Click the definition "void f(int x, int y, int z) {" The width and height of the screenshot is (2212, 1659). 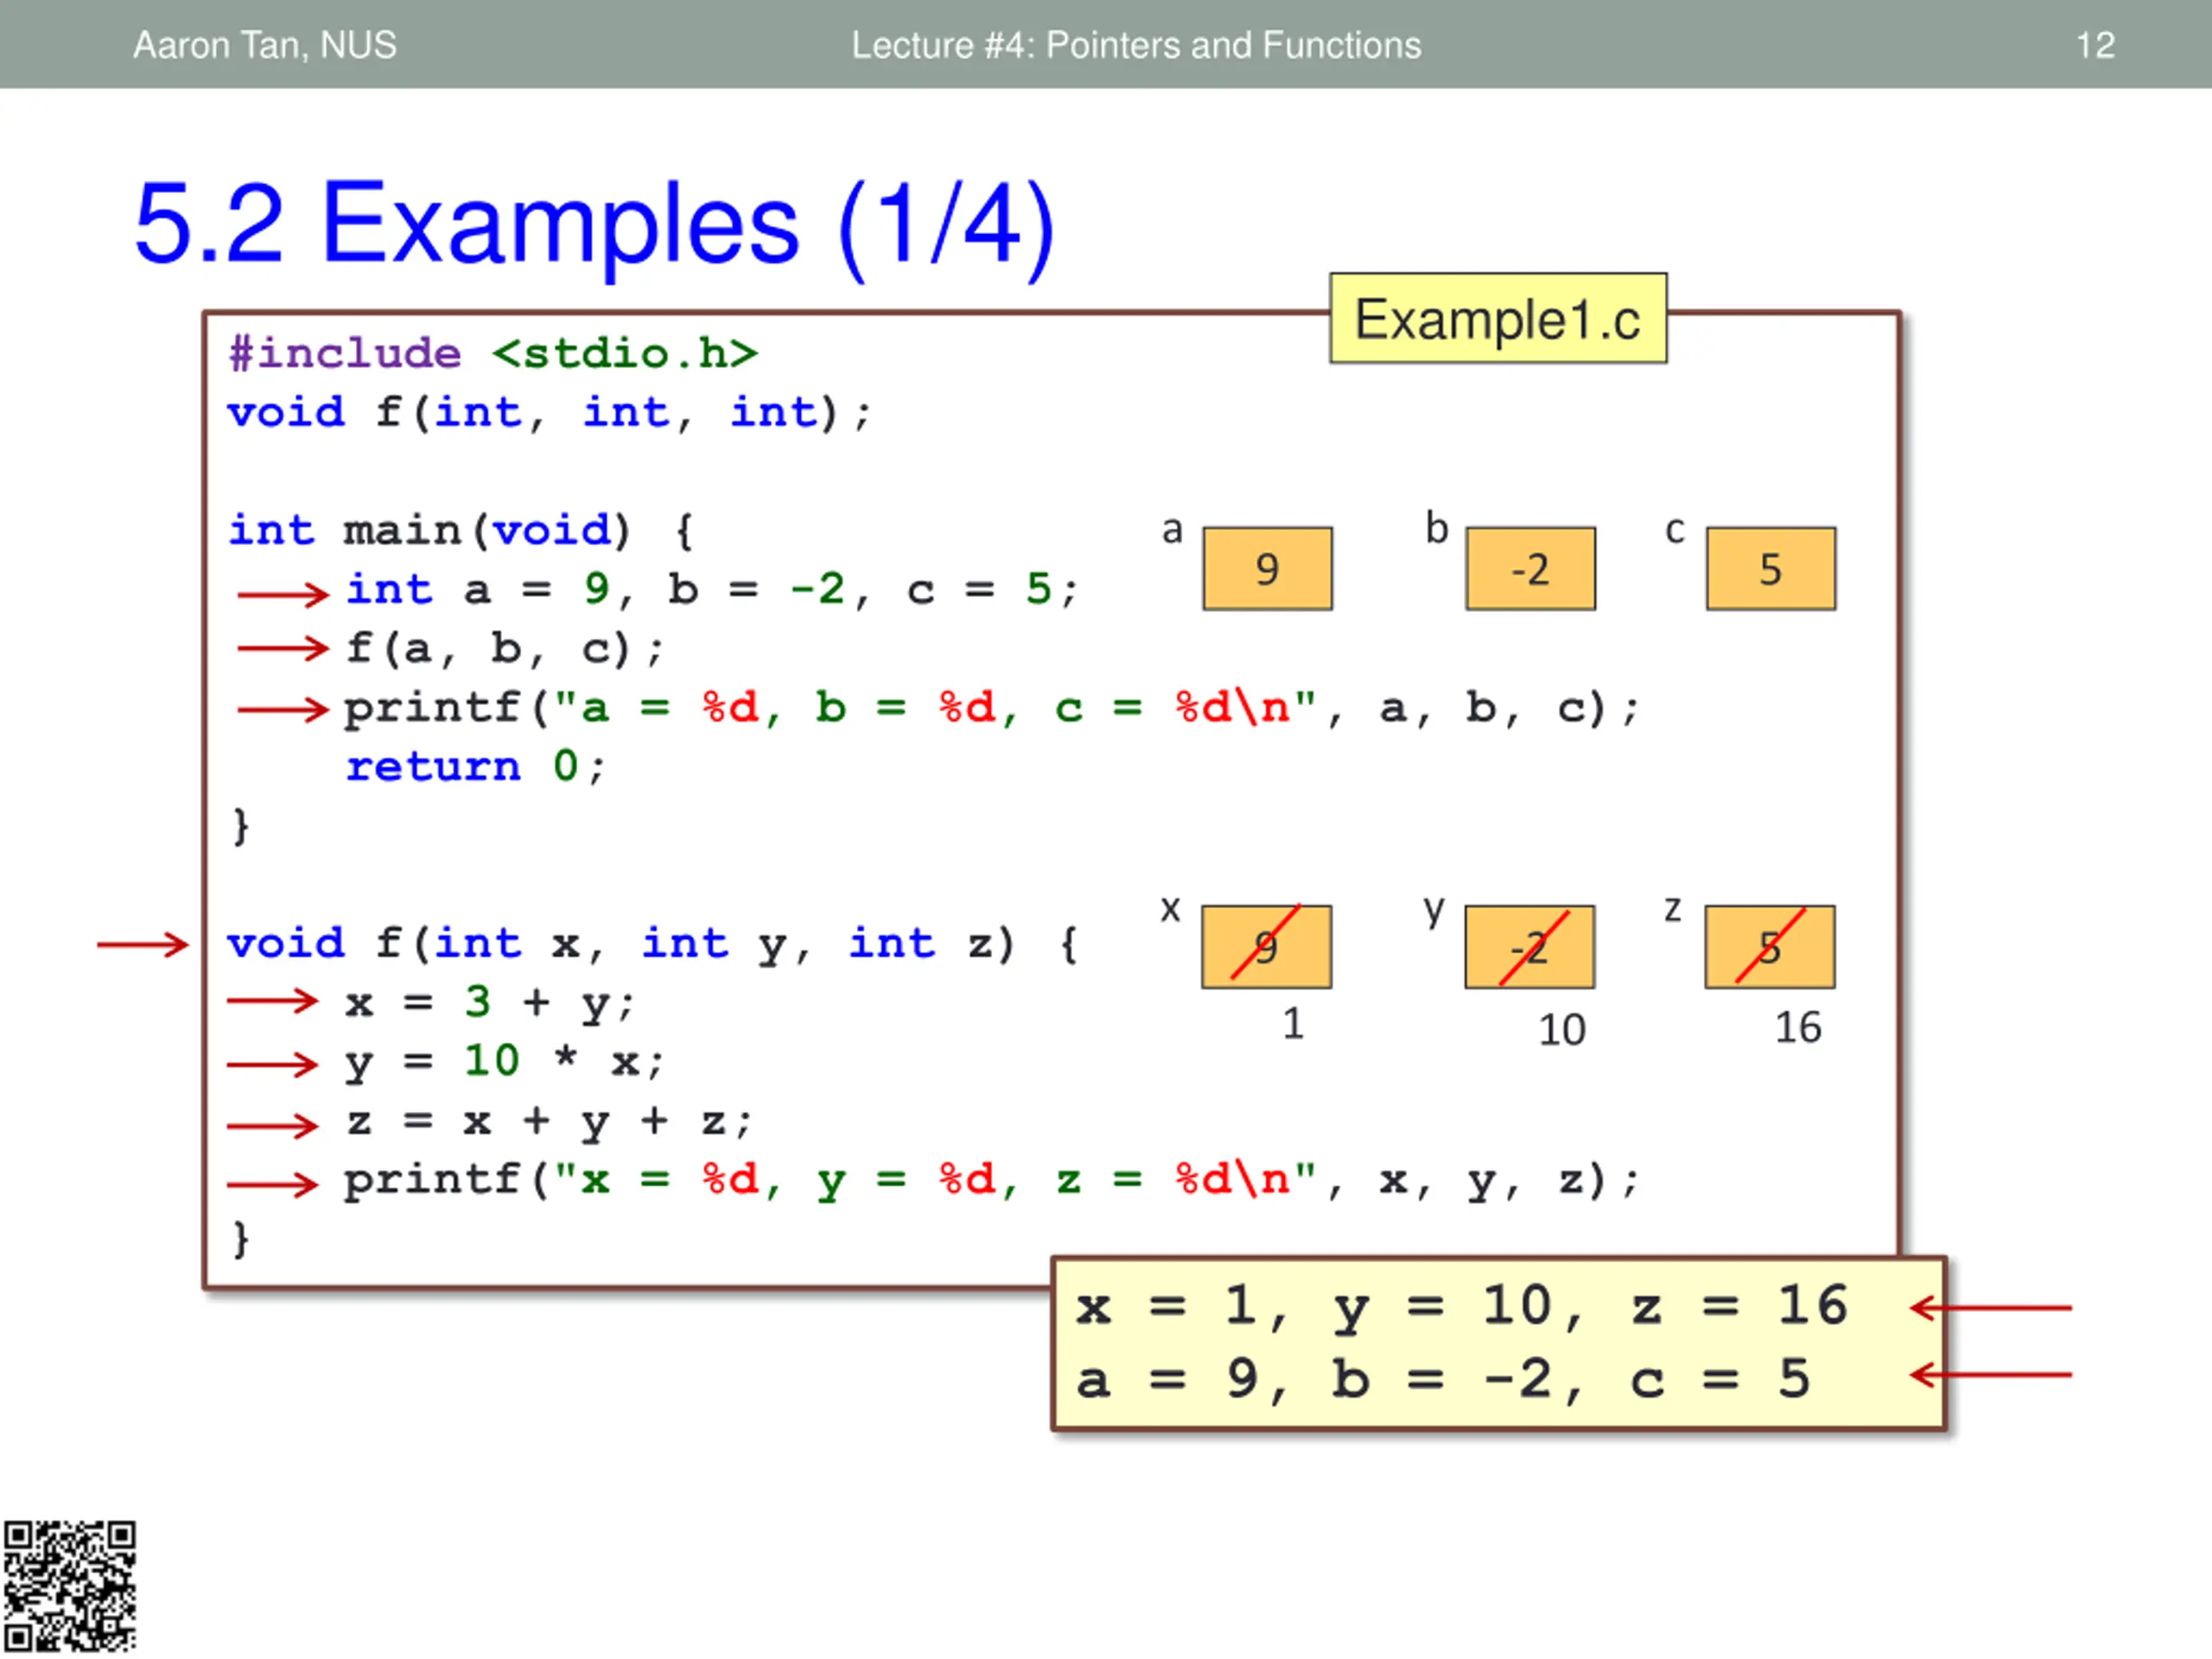[x=653, y=944]
